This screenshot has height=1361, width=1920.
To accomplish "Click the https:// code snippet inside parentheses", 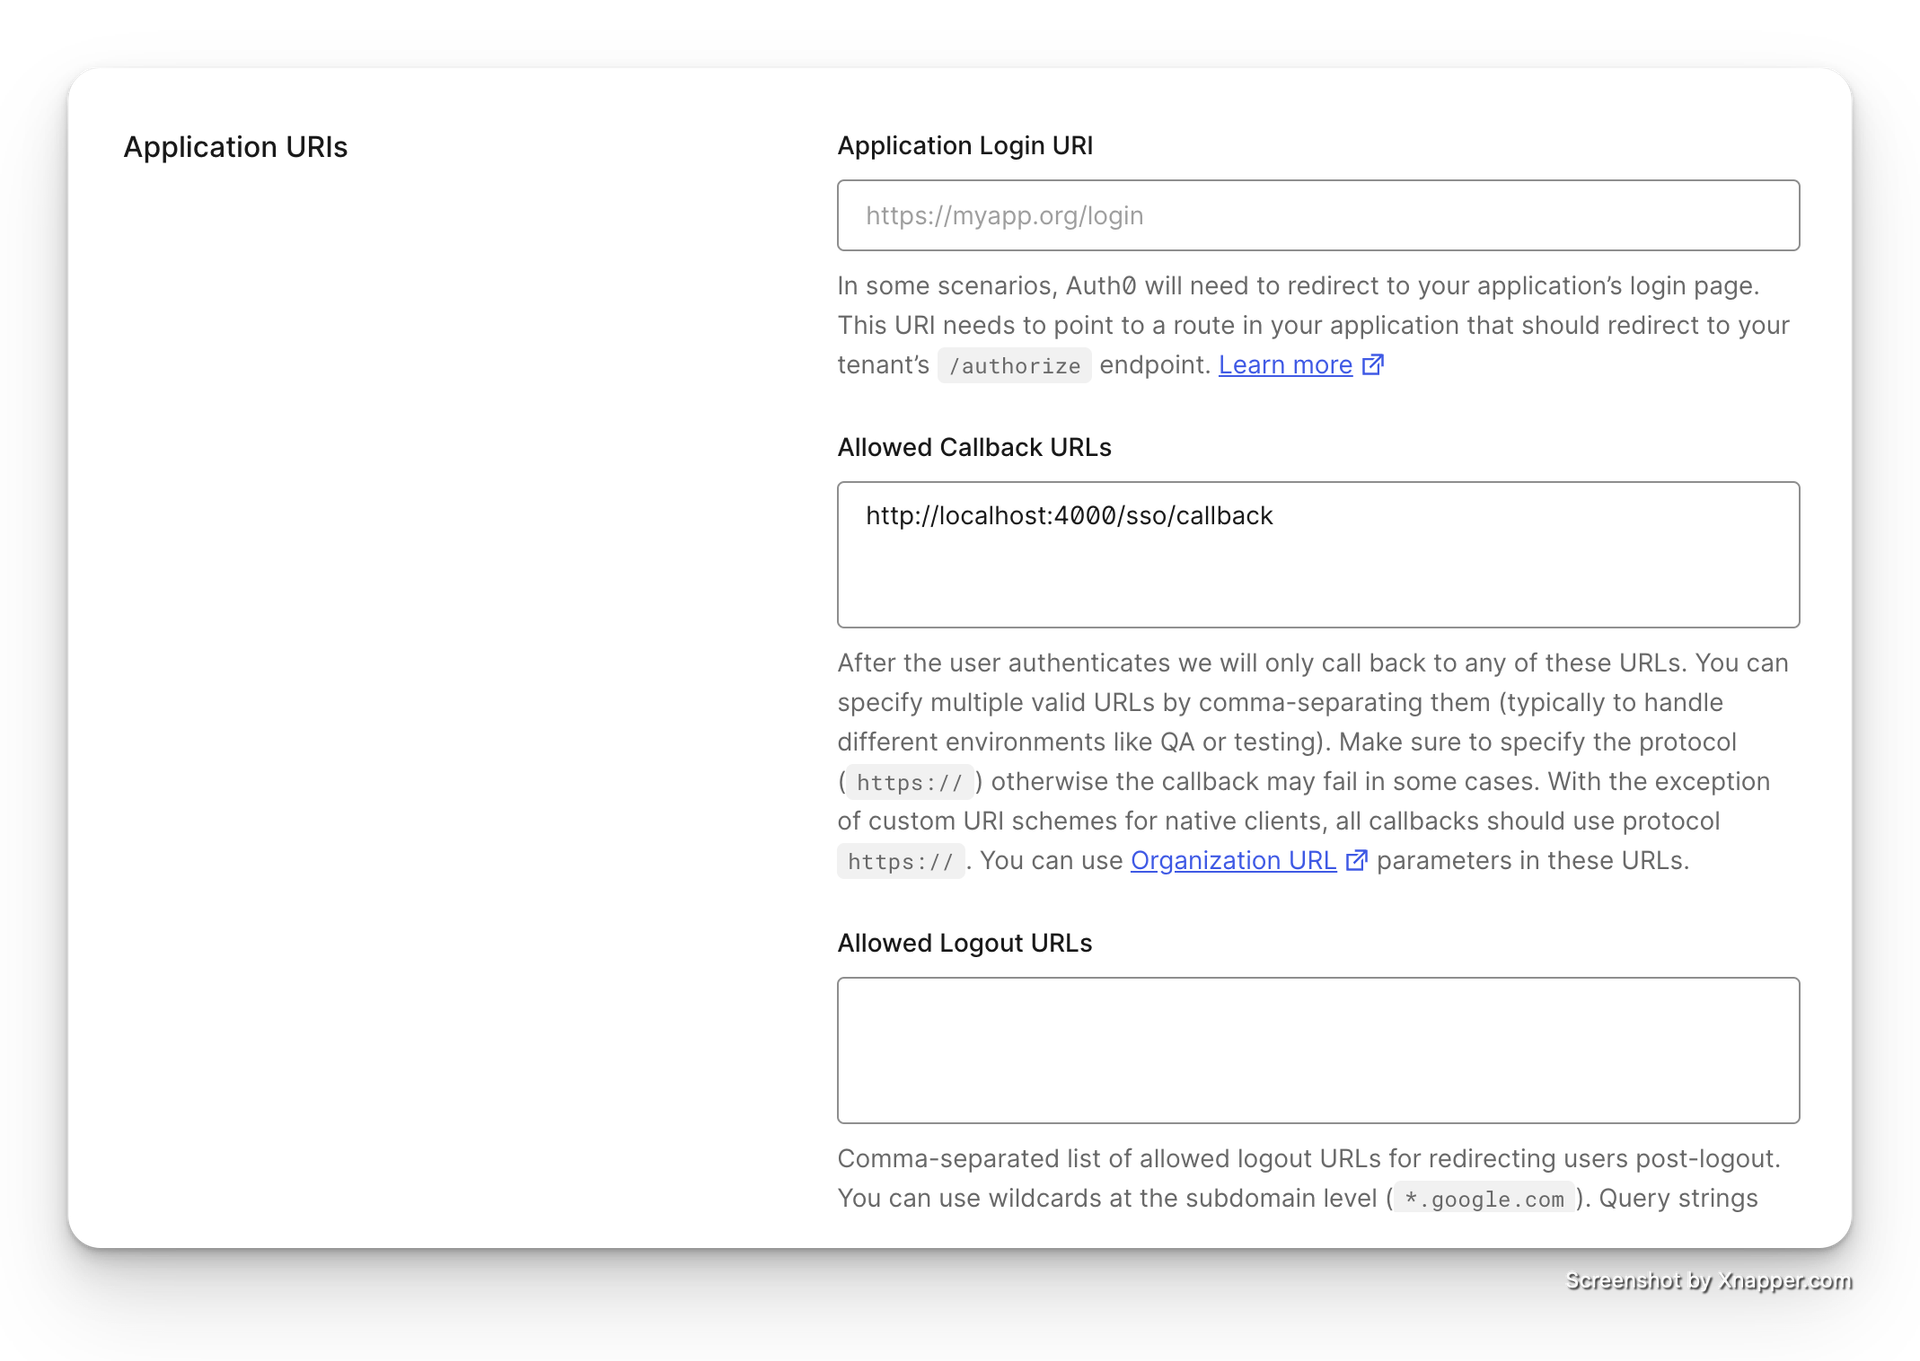I will pos(909,782).
